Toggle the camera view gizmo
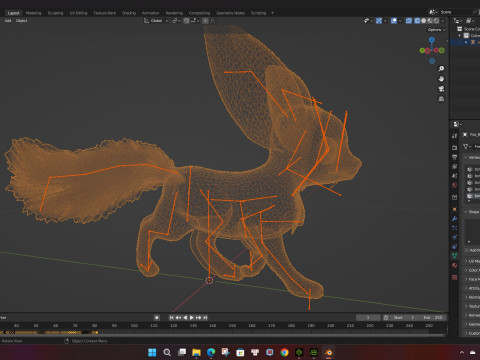480x360 pixels. (441, 89)
